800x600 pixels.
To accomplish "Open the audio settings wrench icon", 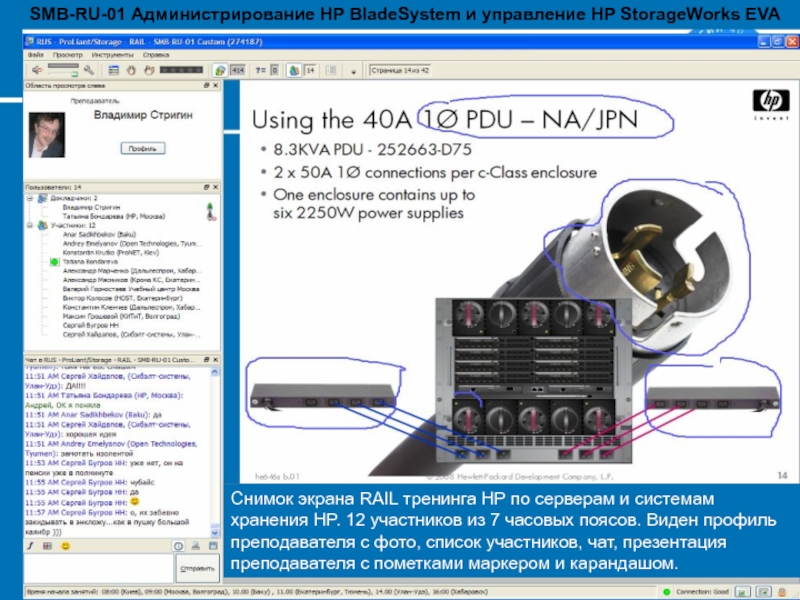I will coord(89,70).
